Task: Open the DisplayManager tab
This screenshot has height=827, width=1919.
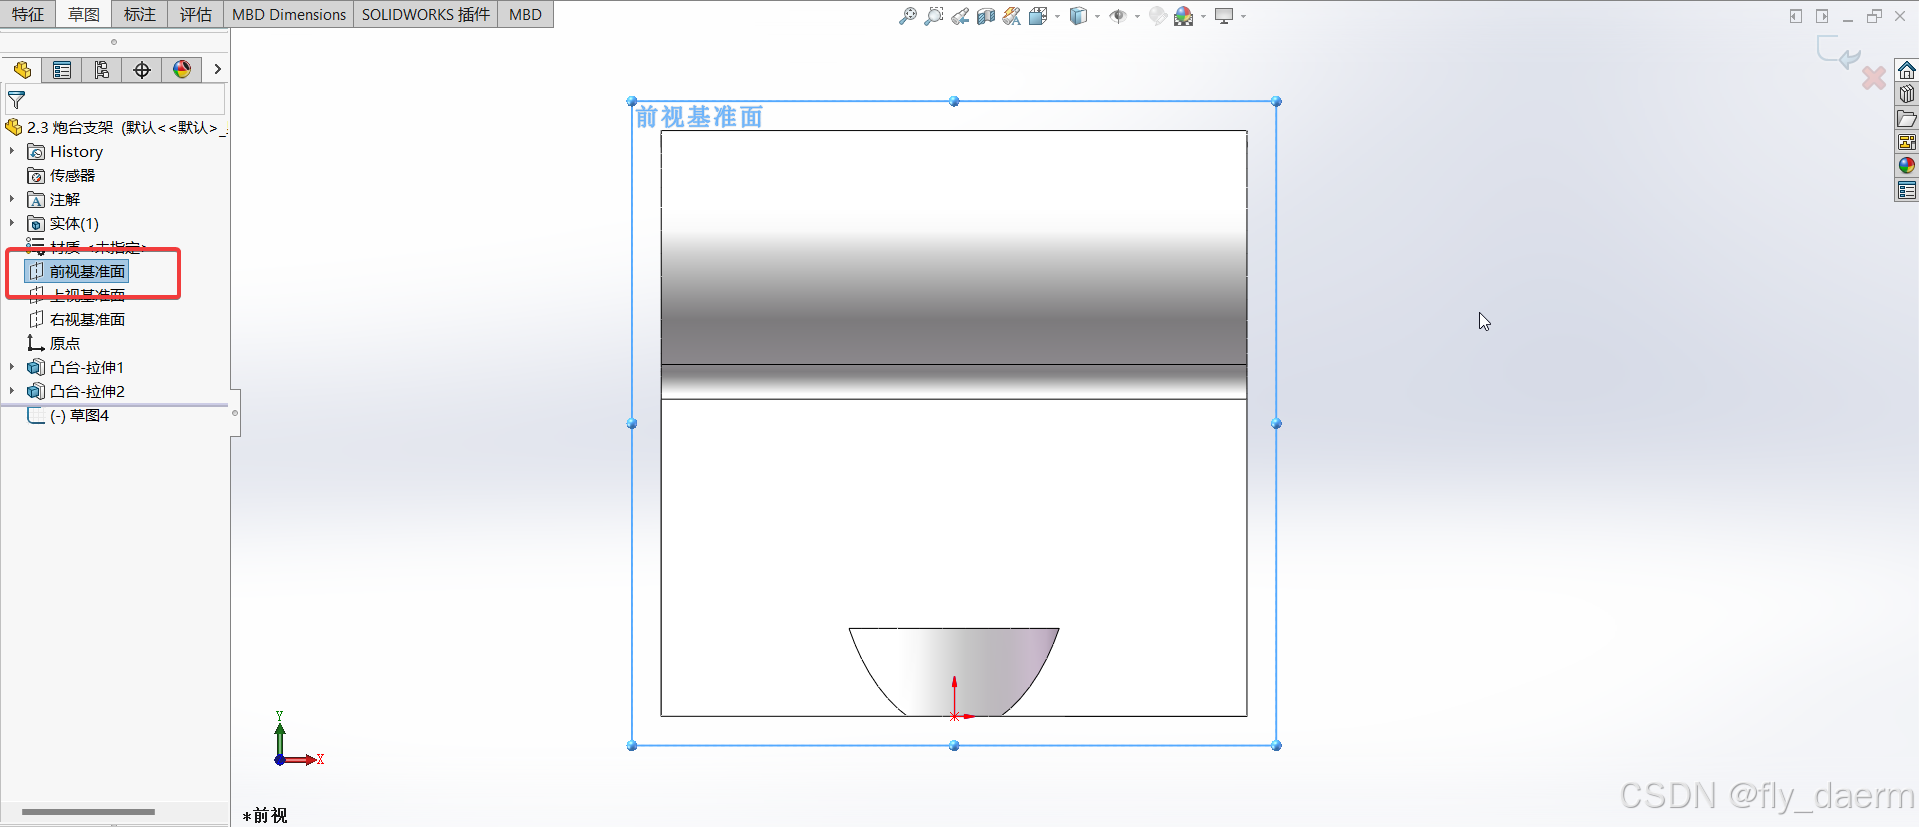Action: pyautogui.click(x=182, y=69)
